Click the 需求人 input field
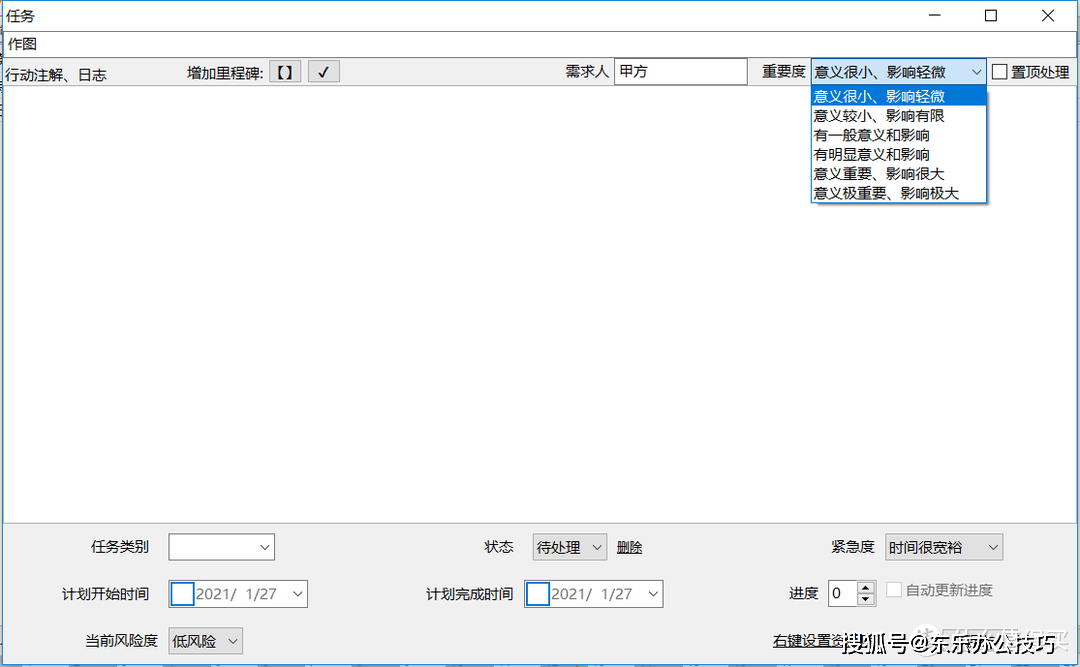This screenshot has width=1080, height=667. click(x=680, y=72)
